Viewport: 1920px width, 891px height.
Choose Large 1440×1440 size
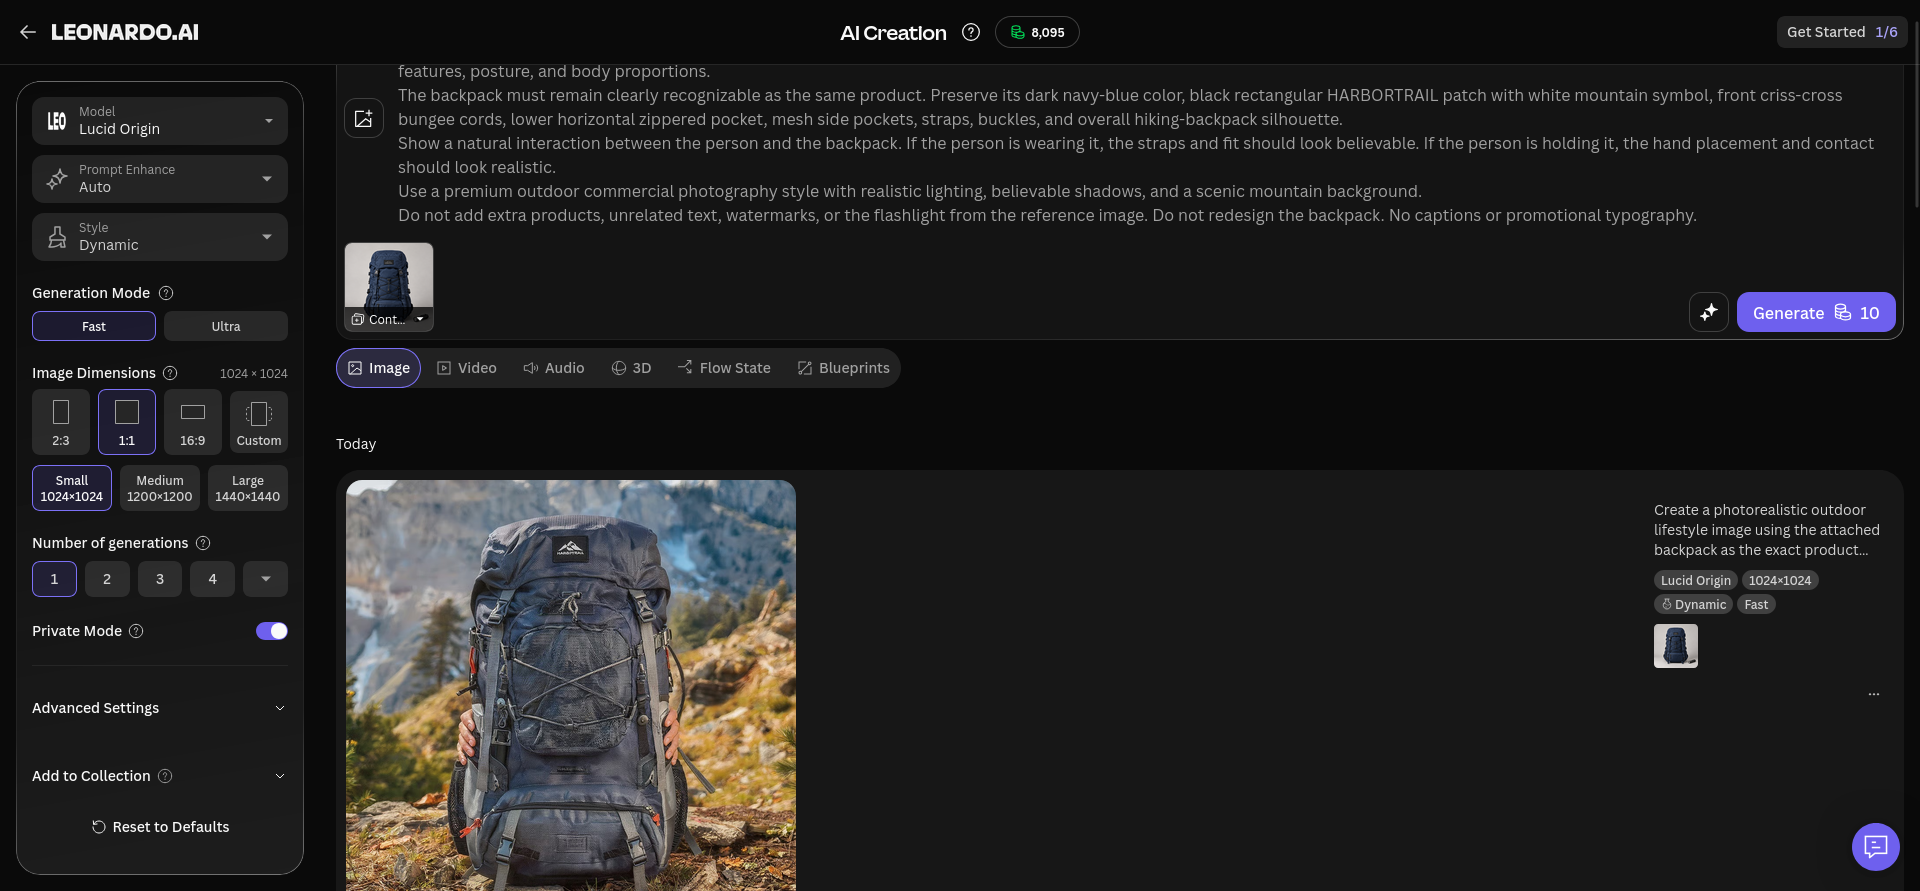pos(248,488)
